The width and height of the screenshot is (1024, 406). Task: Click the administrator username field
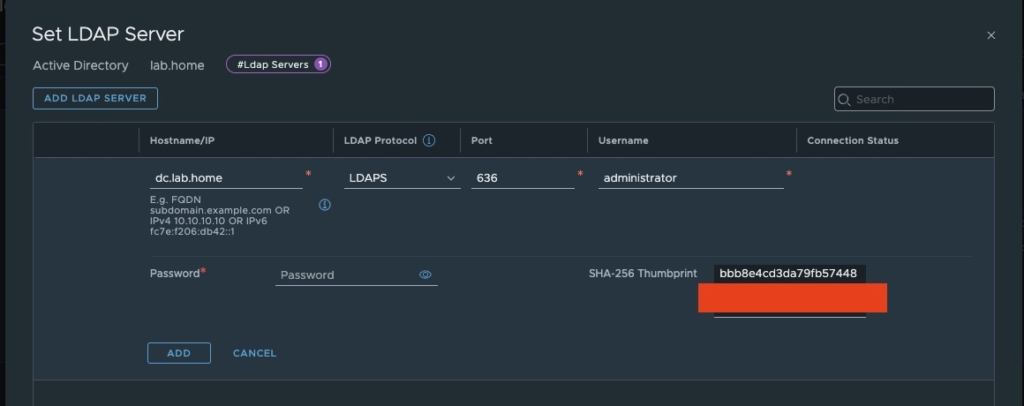(x=690, y=178)
